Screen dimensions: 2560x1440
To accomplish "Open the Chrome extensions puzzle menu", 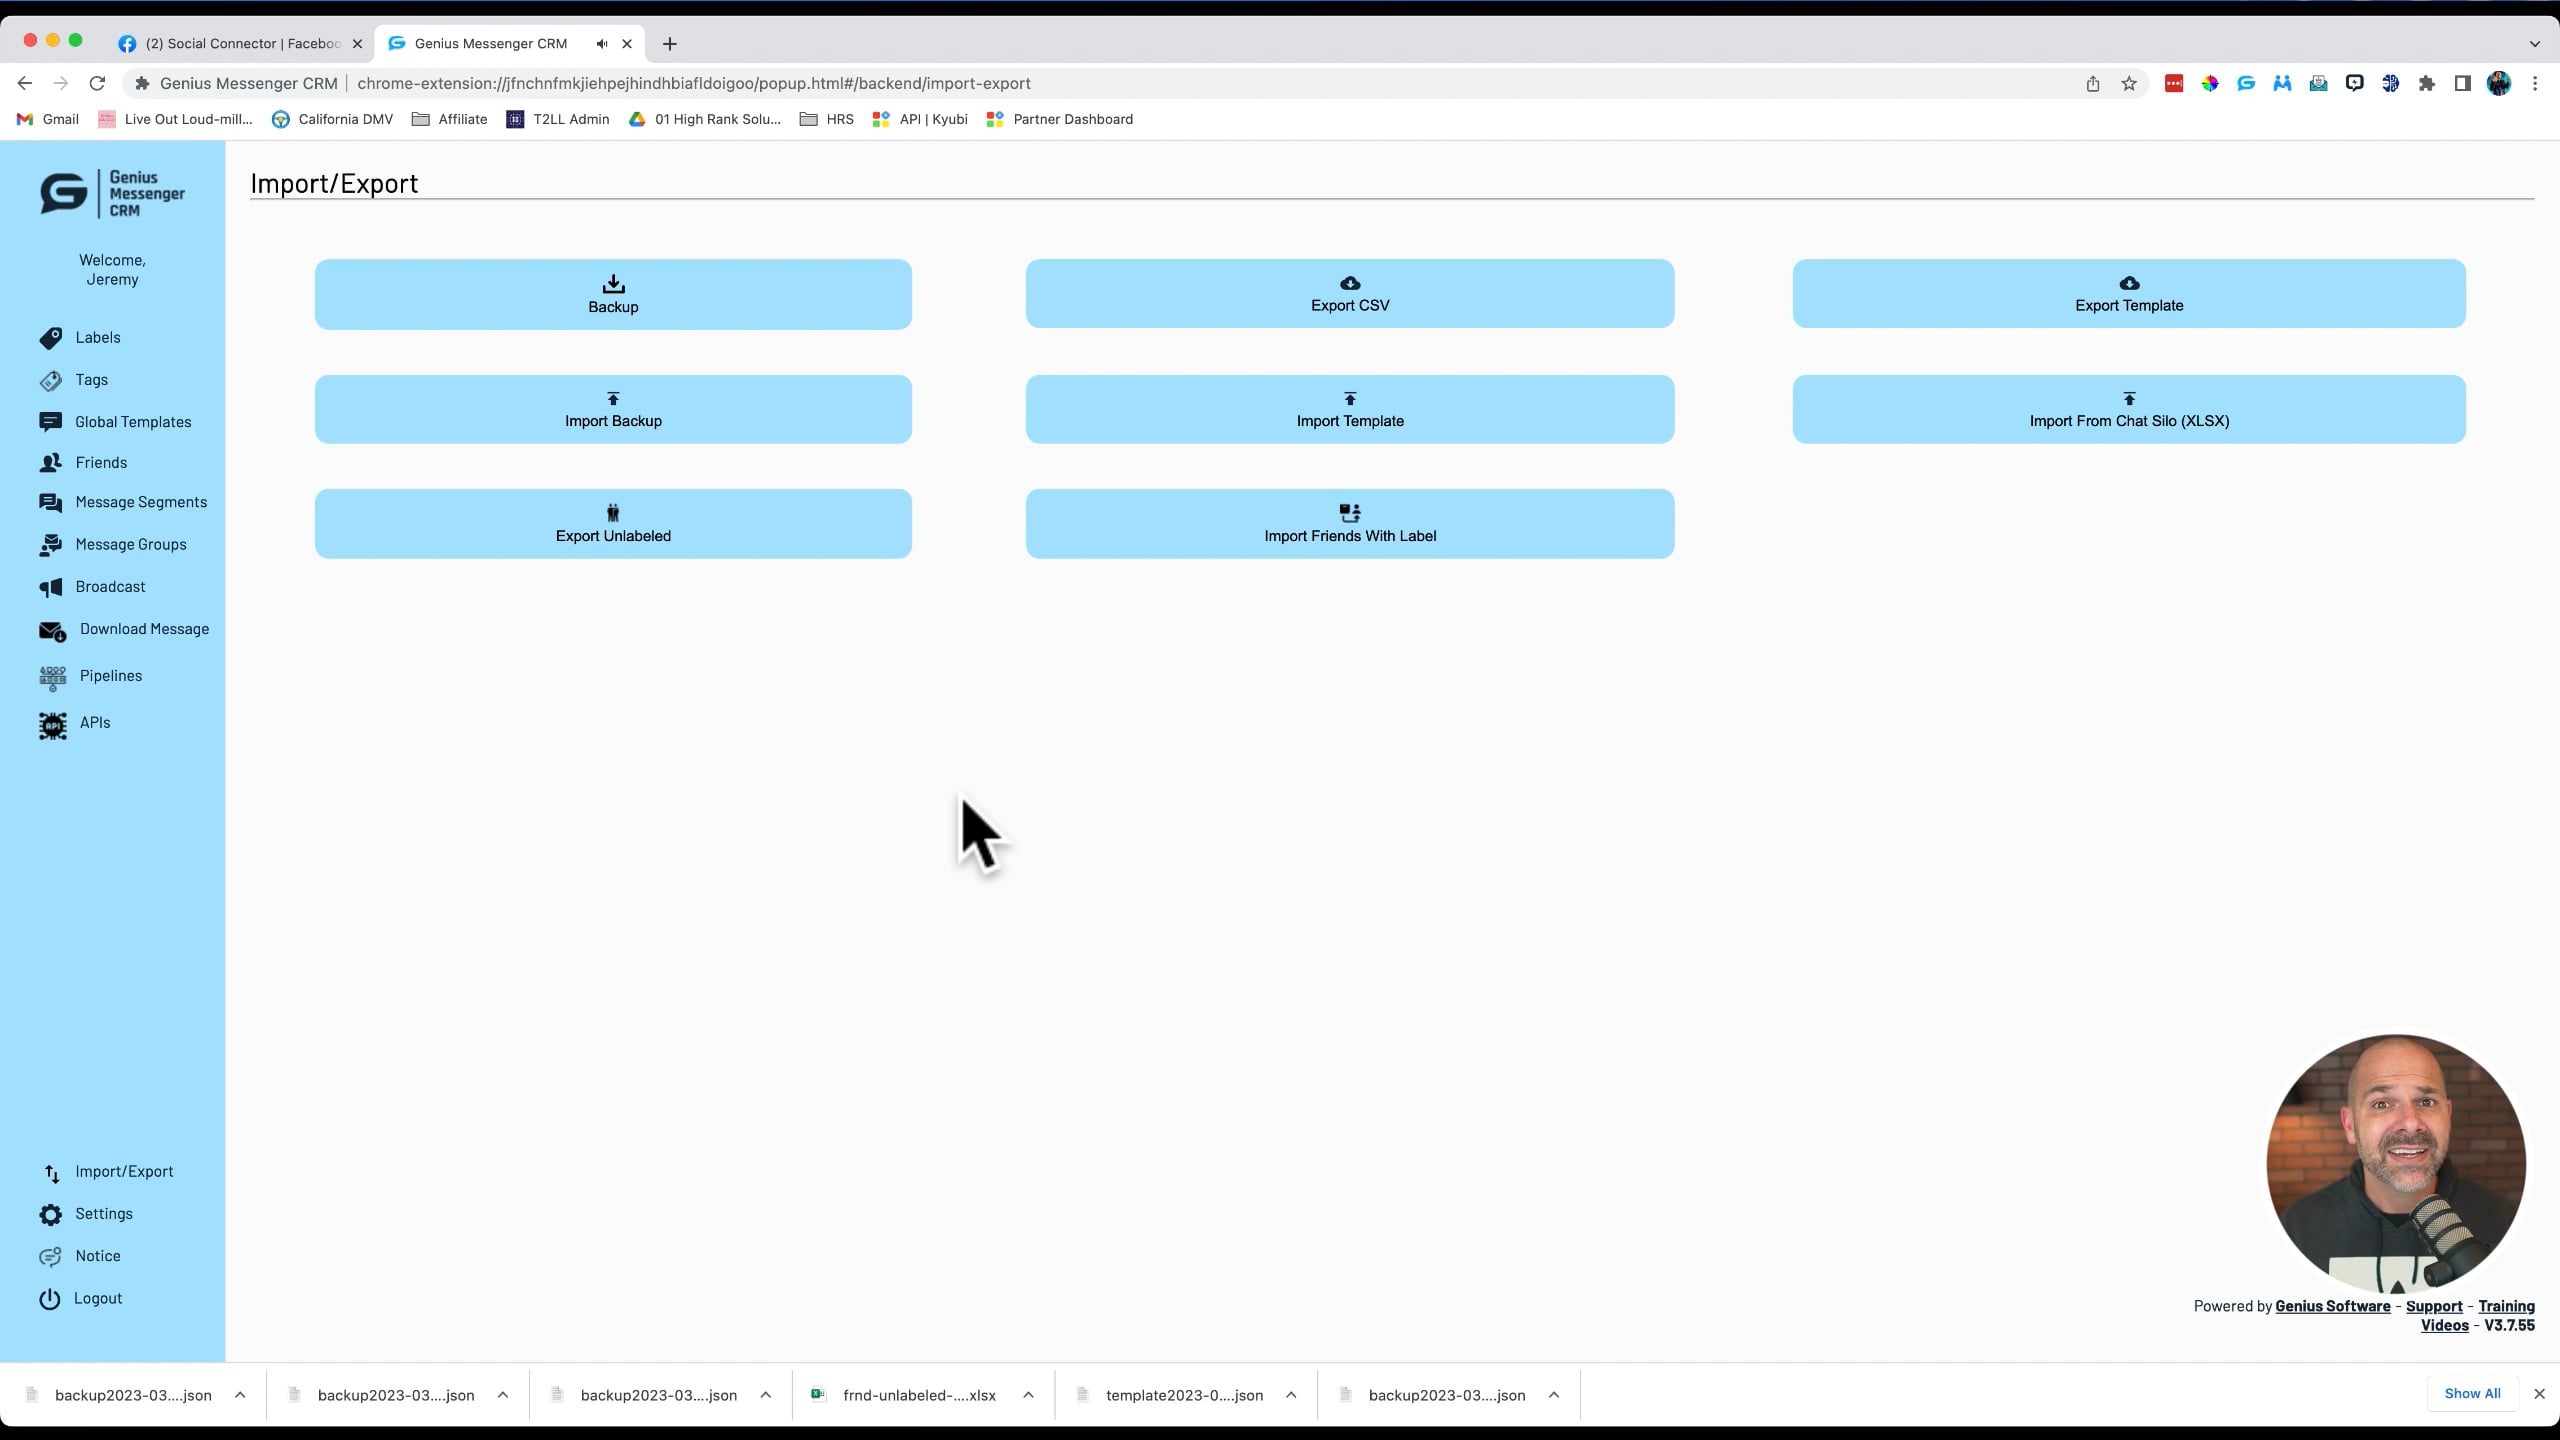I will 2427,83.
